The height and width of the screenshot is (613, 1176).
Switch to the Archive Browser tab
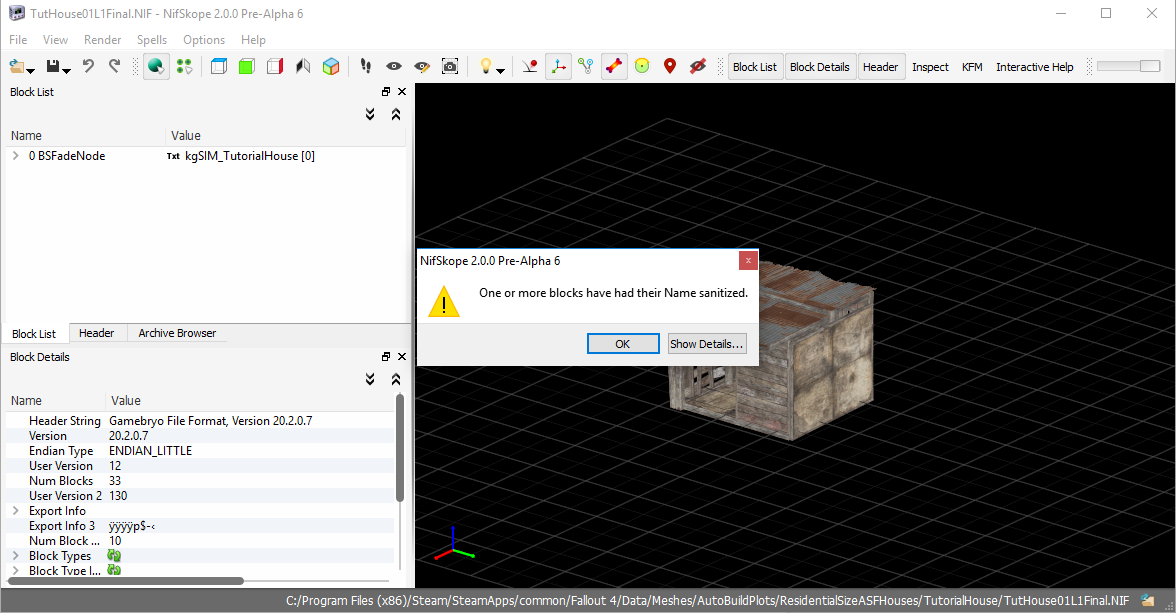[177, 333]
